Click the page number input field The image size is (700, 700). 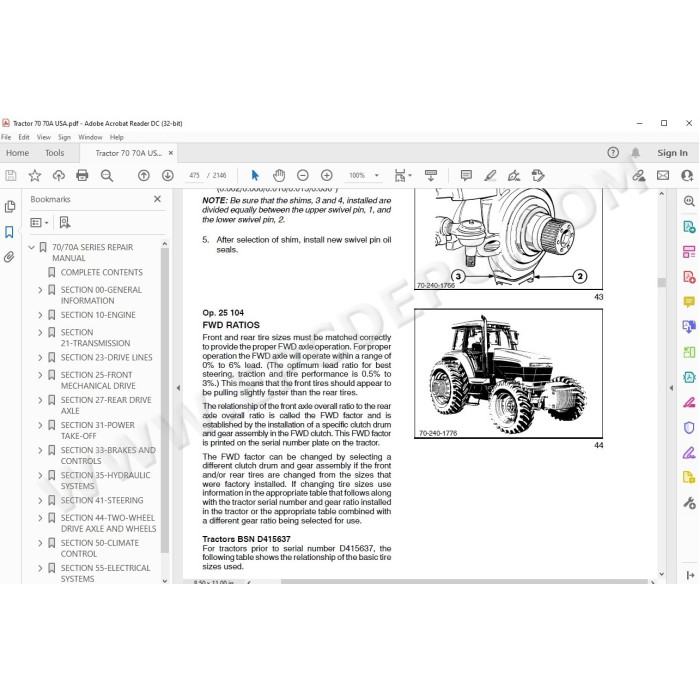194,175
